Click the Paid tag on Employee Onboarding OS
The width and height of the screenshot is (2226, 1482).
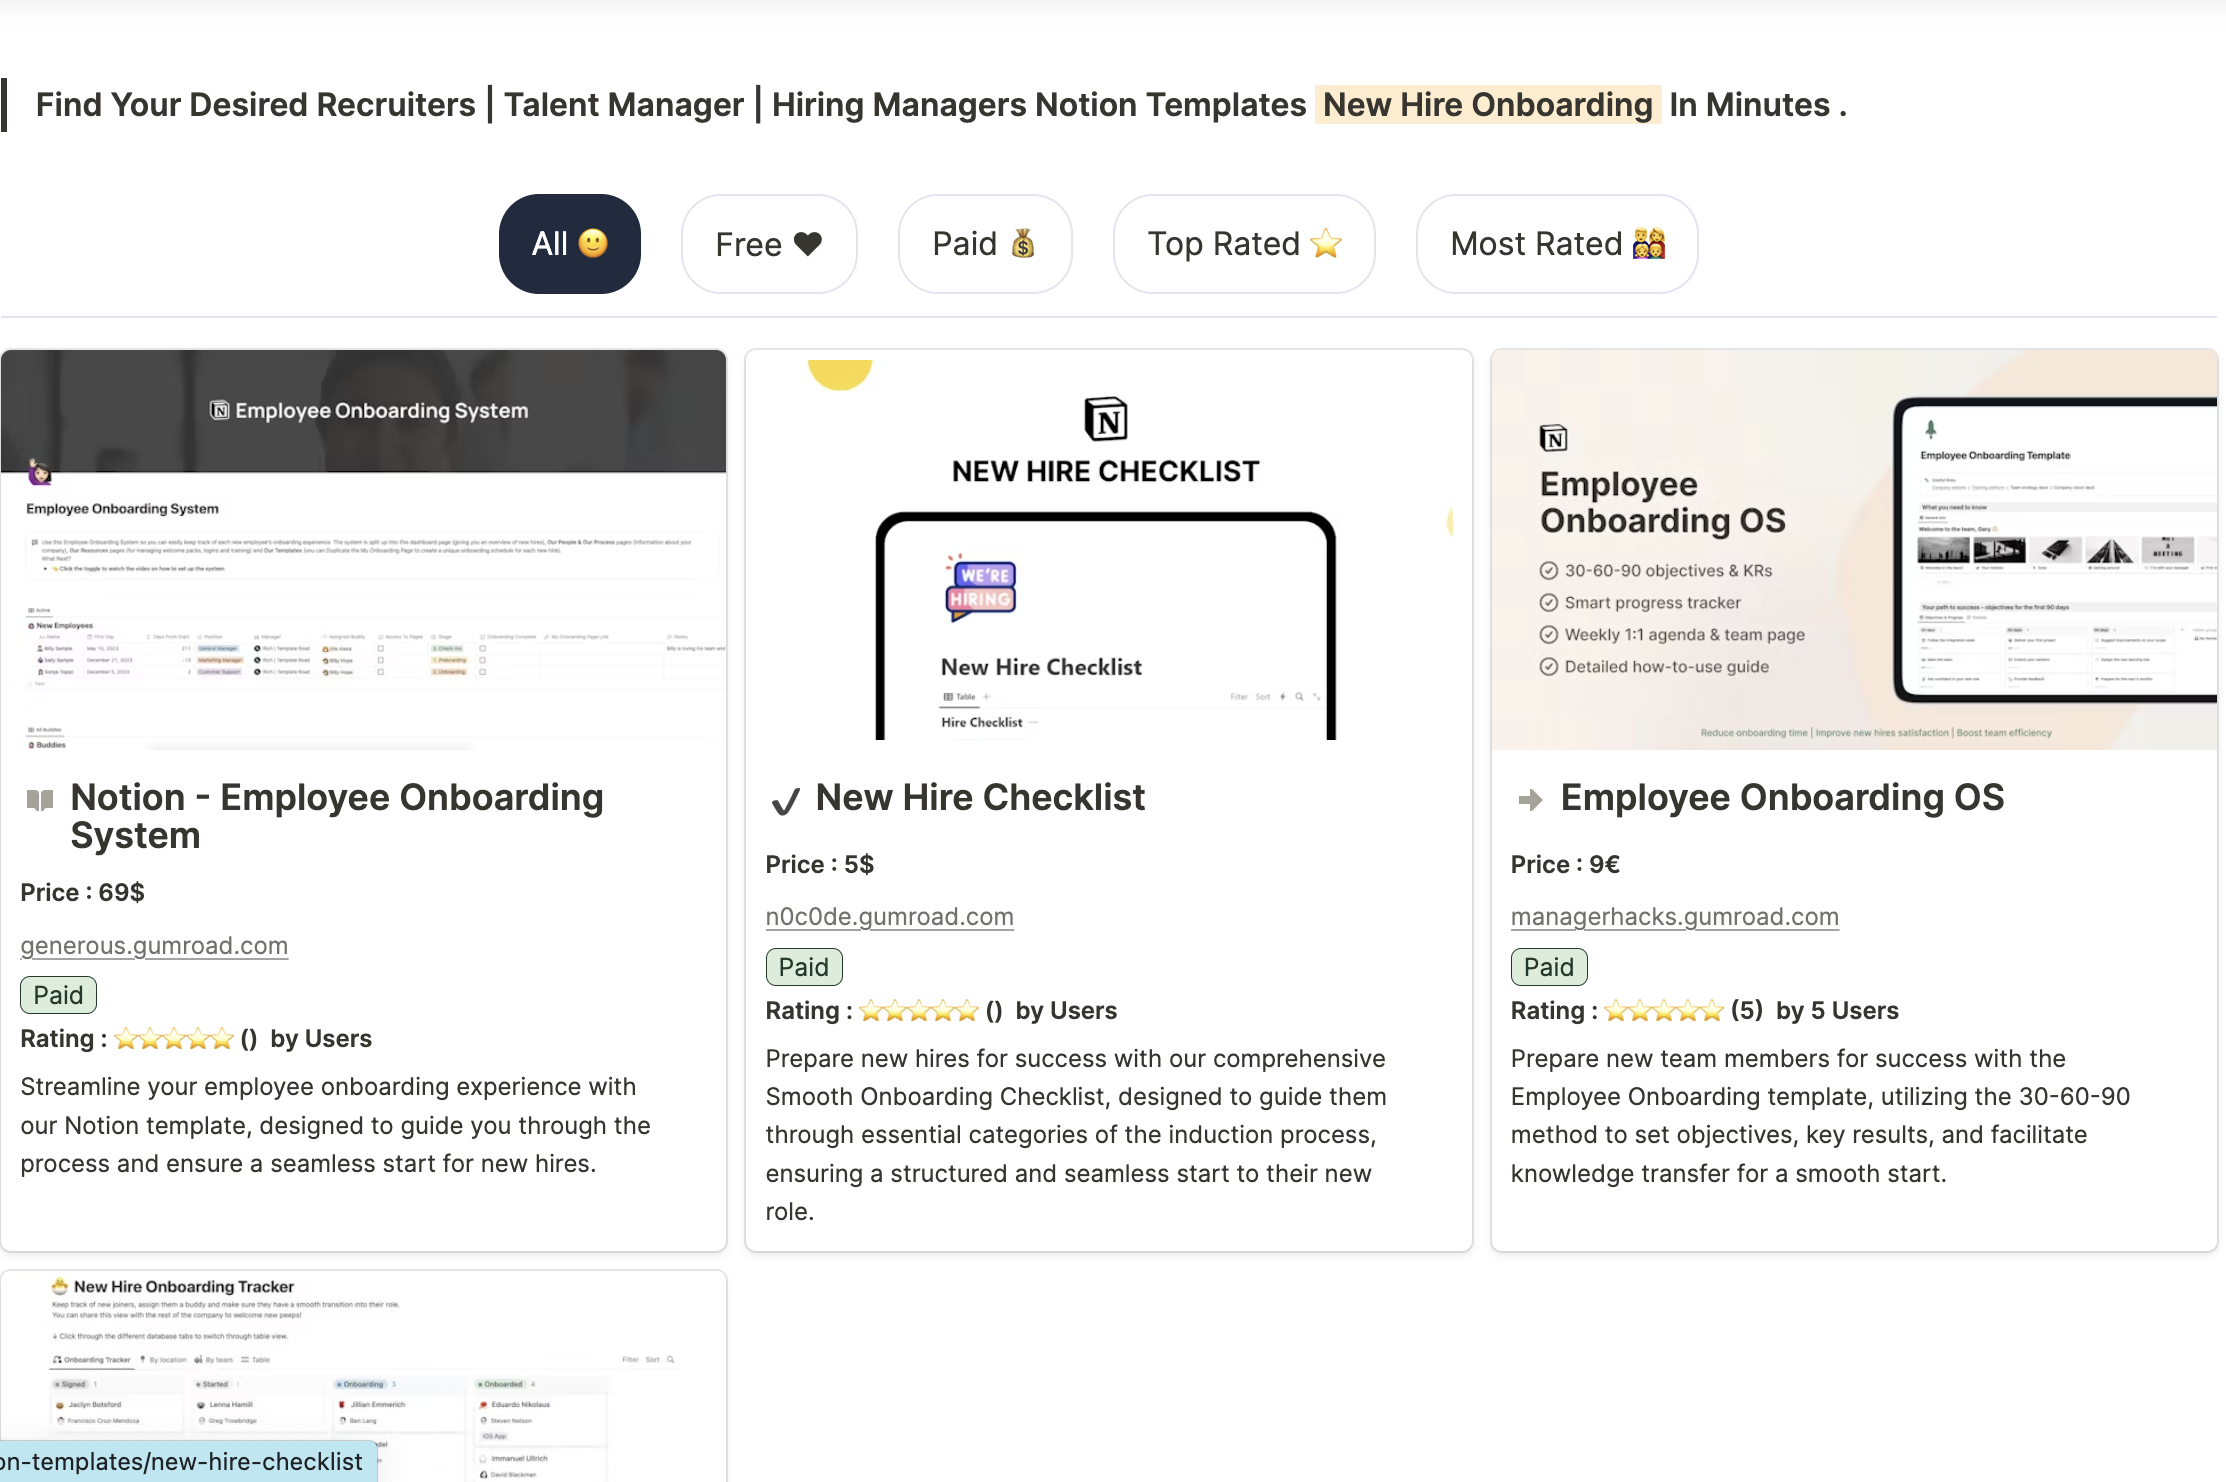(x=1548, y=967)
